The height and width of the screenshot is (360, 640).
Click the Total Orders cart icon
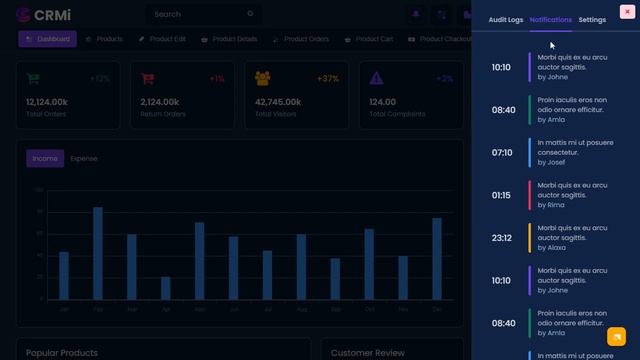tap(33, 78)
